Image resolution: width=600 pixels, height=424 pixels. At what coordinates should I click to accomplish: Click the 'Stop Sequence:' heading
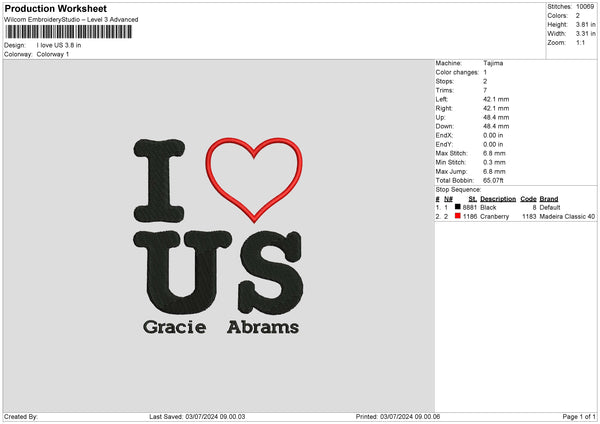458,189
